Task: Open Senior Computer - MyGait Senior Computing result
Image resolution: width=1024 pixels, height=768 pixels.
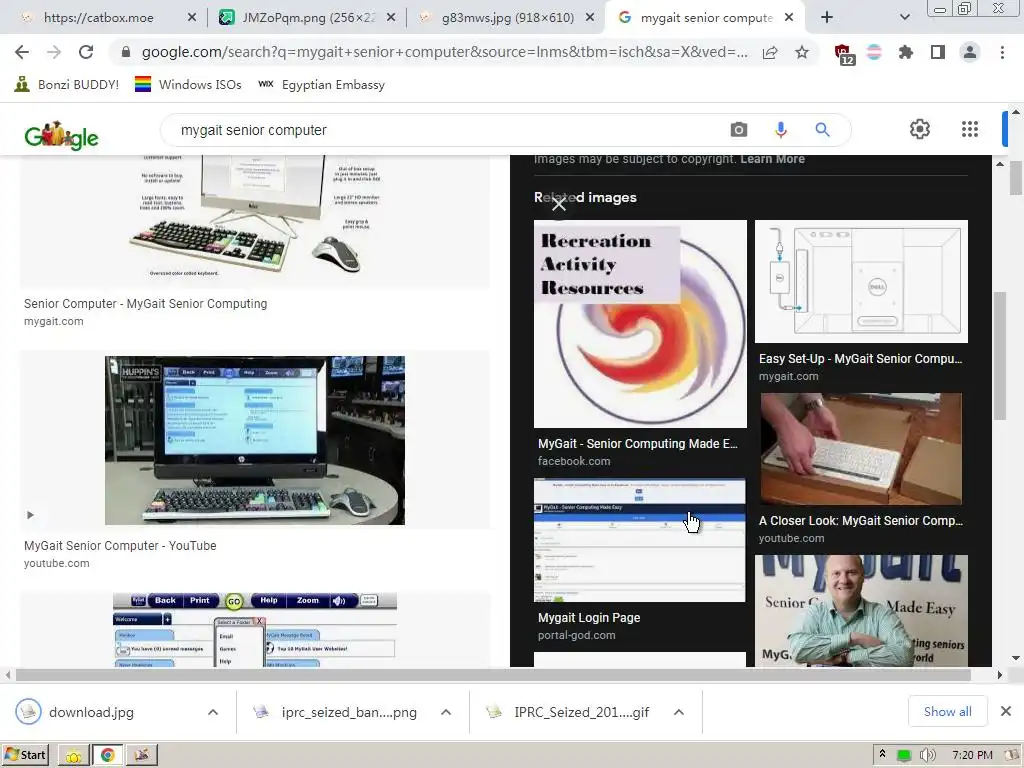Action: 145,304
